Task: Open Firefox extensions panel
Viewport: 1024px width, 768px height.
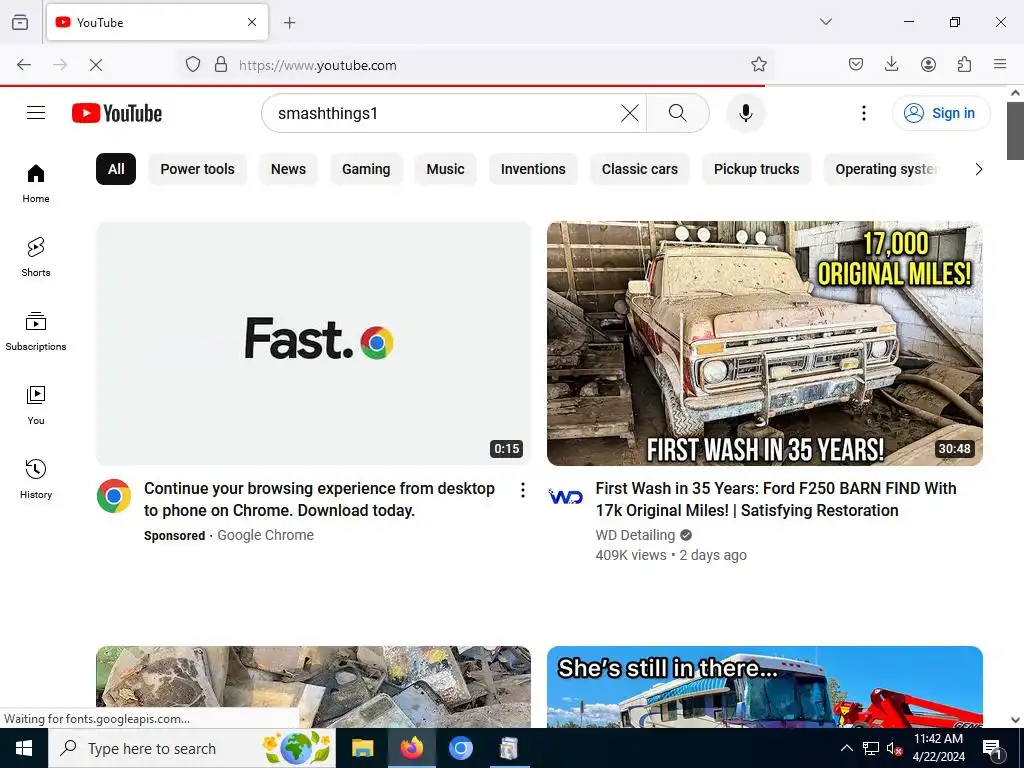Action: coord(964,64)
